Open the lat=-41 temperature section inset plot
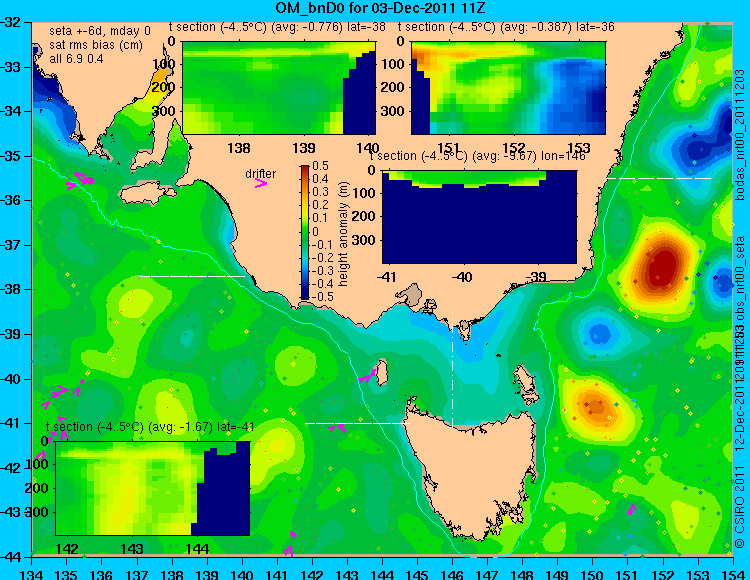Image resolution: width=750 pixels, height=580 pixels. [153, 488]
